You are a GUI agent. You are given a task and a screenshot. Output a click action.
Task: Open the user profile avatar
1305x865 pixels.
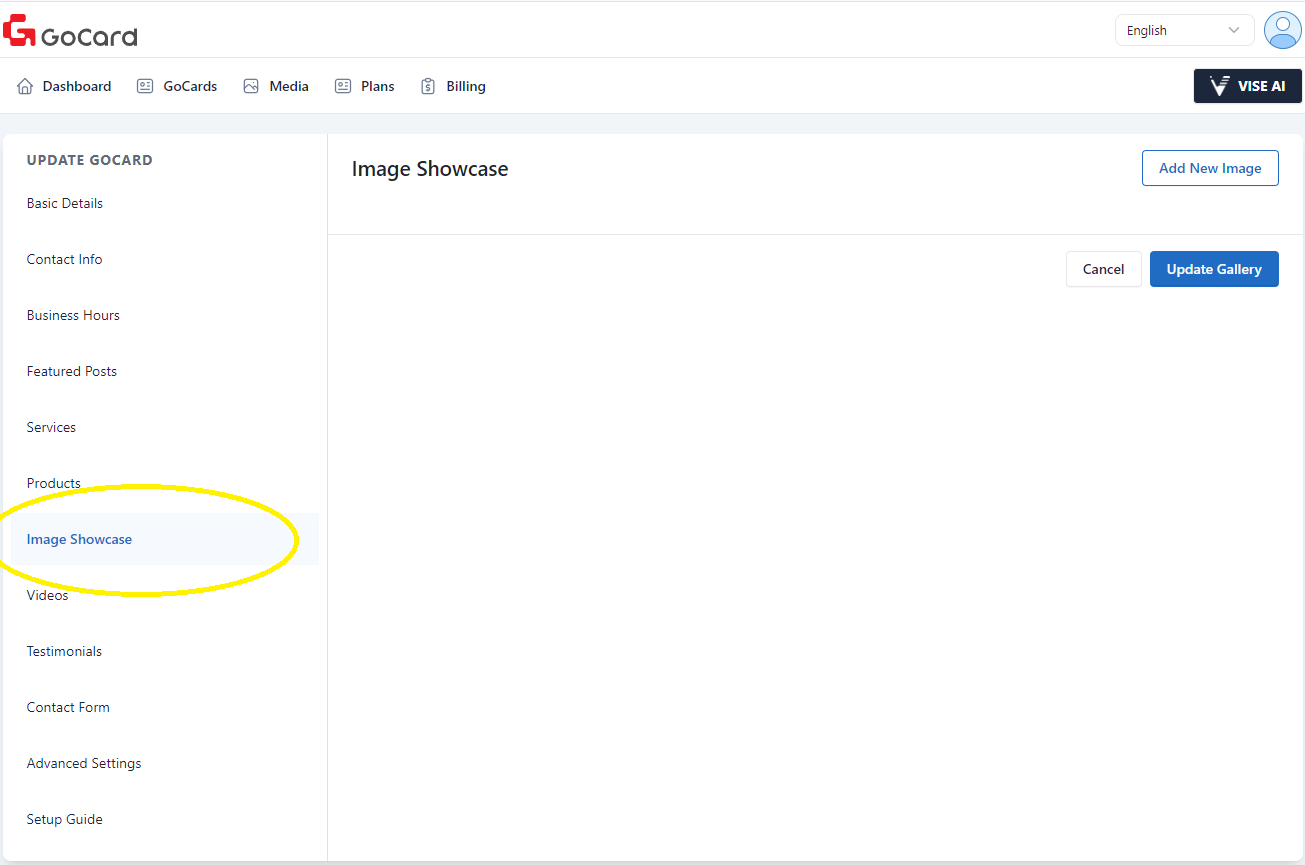(x=1282, y=30)
